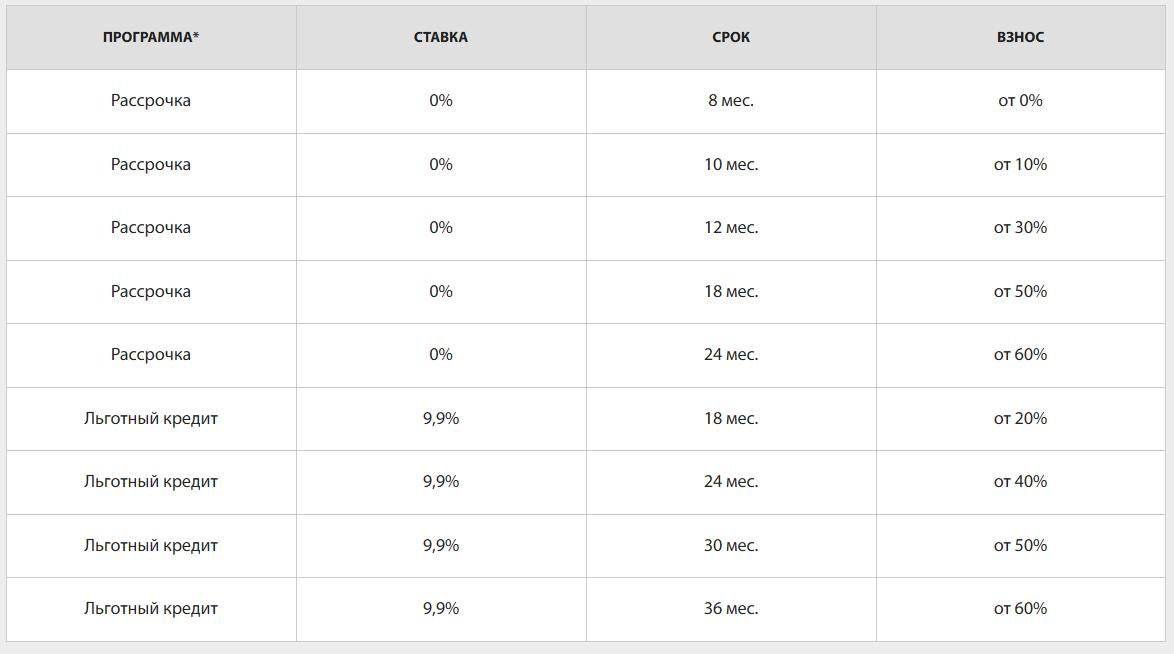This screenshot has height=654, width=1174.
Task: Click the 30 мес. term cell
Action: coord(731,546)
